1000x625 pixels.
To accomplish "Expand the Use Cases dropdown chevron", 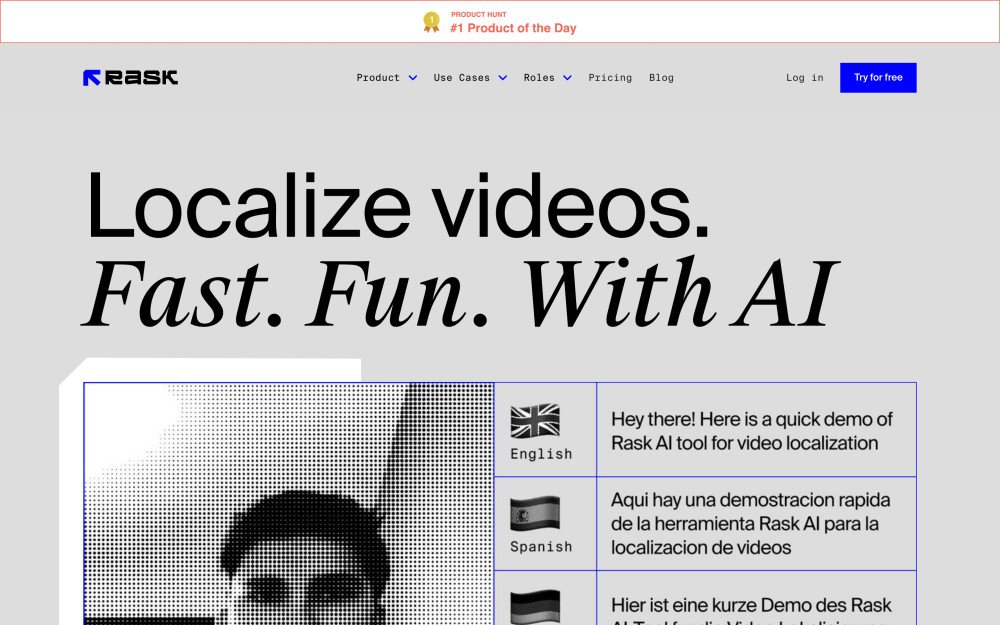I will (x=503, y=78).
